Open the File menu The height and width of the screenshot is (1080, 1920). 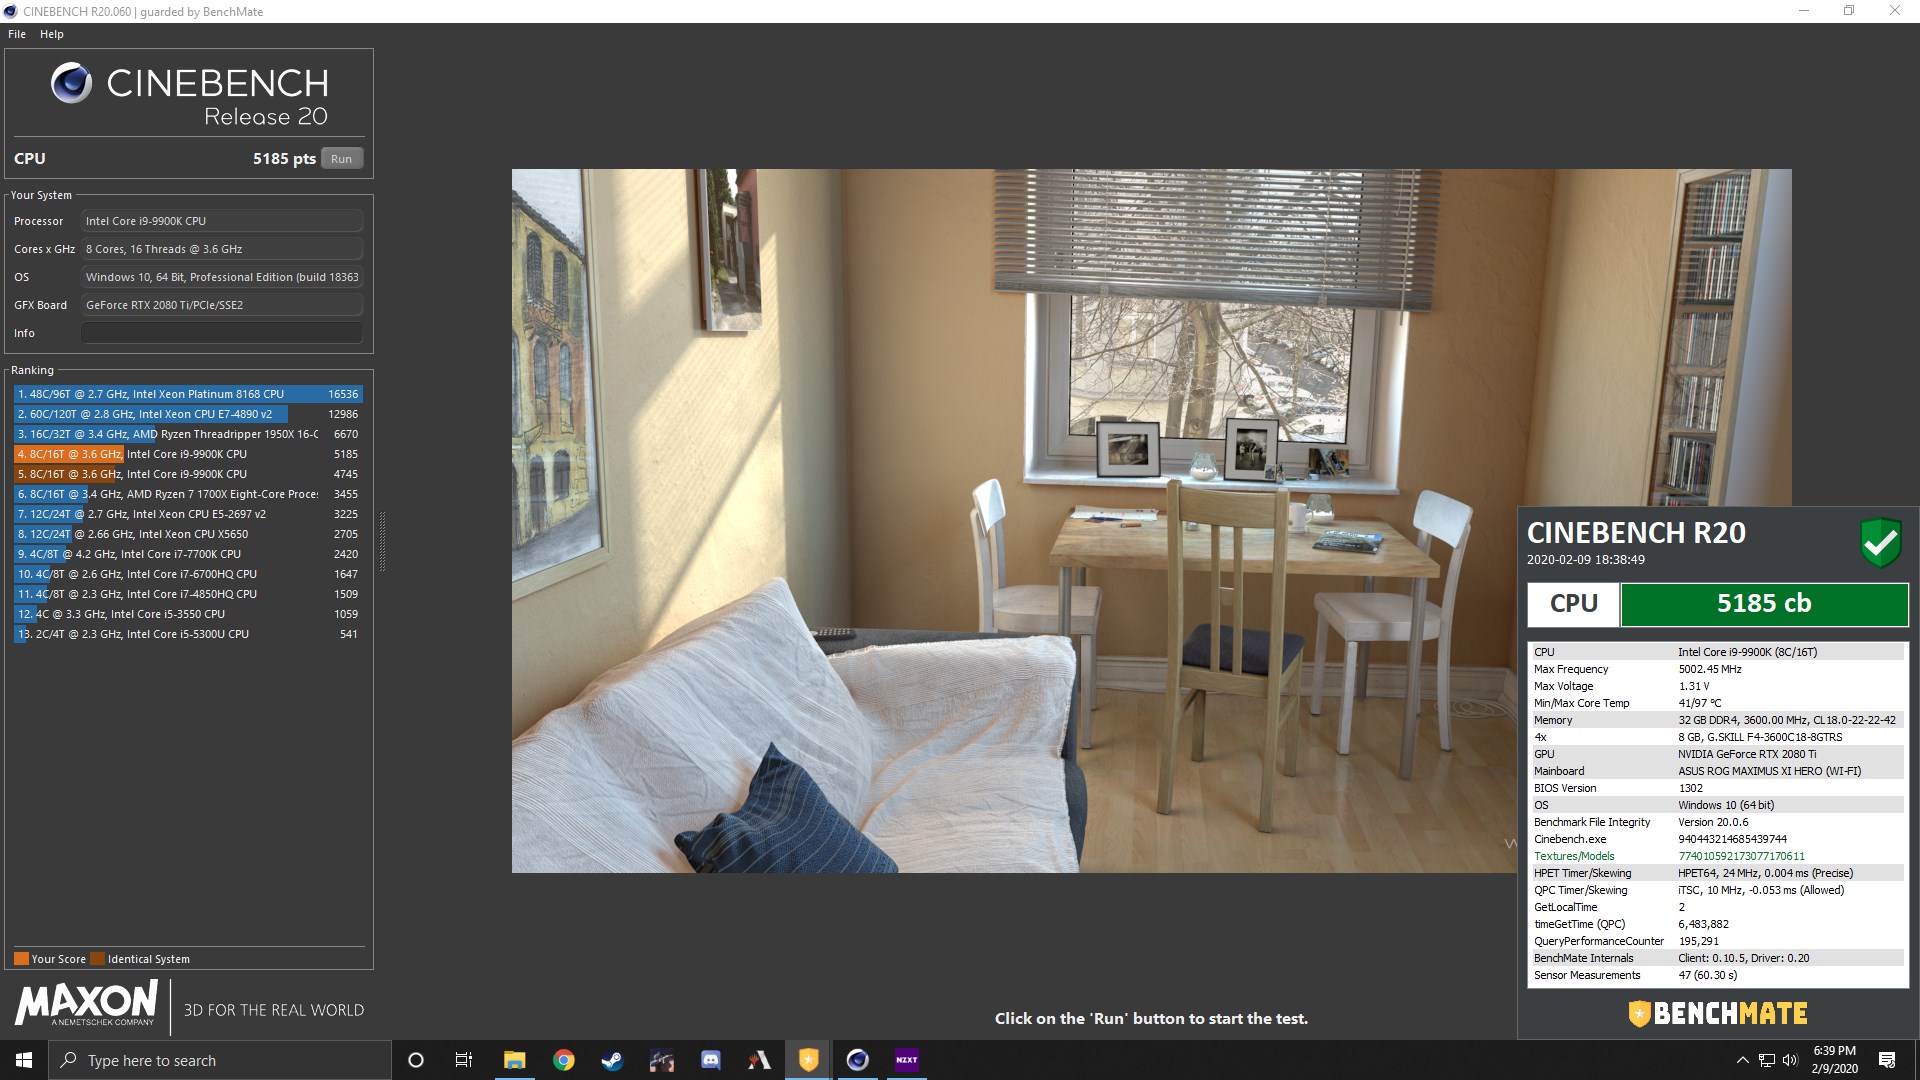[17, 34]
